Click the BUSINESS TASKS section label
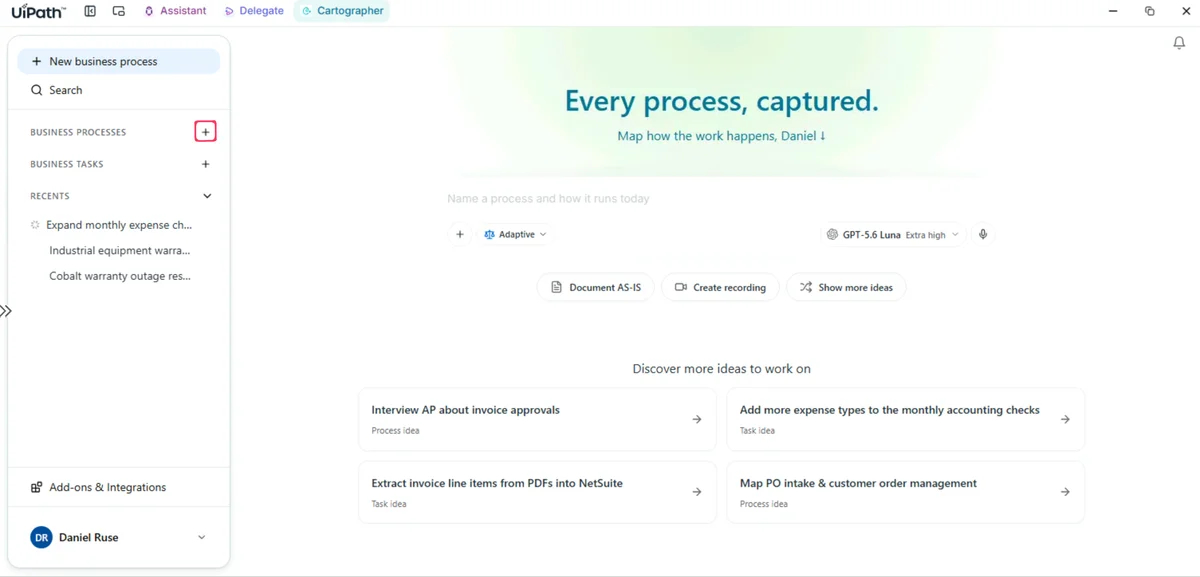The image size is (1200, 577). point(67,164)
